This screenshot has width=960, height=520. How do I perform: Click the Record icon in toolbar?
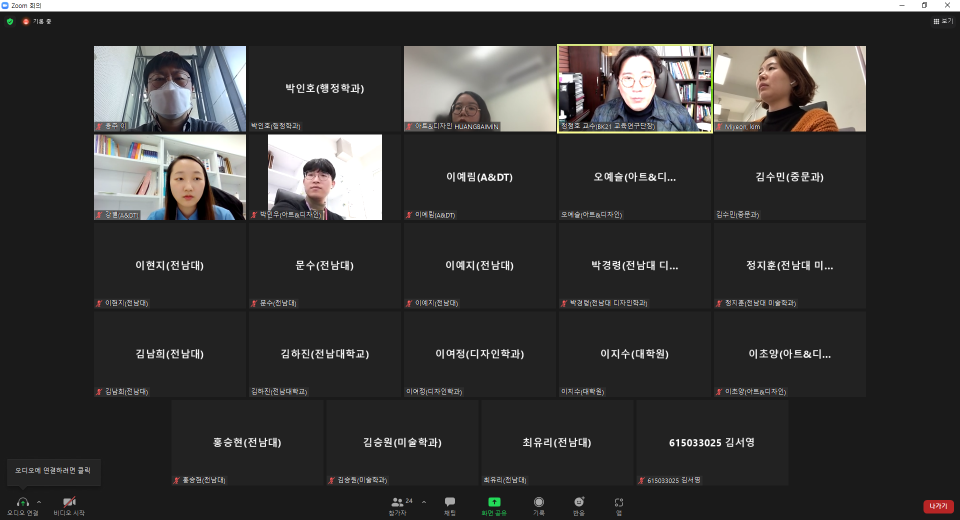pyautogui.click(x=539, y=503)
